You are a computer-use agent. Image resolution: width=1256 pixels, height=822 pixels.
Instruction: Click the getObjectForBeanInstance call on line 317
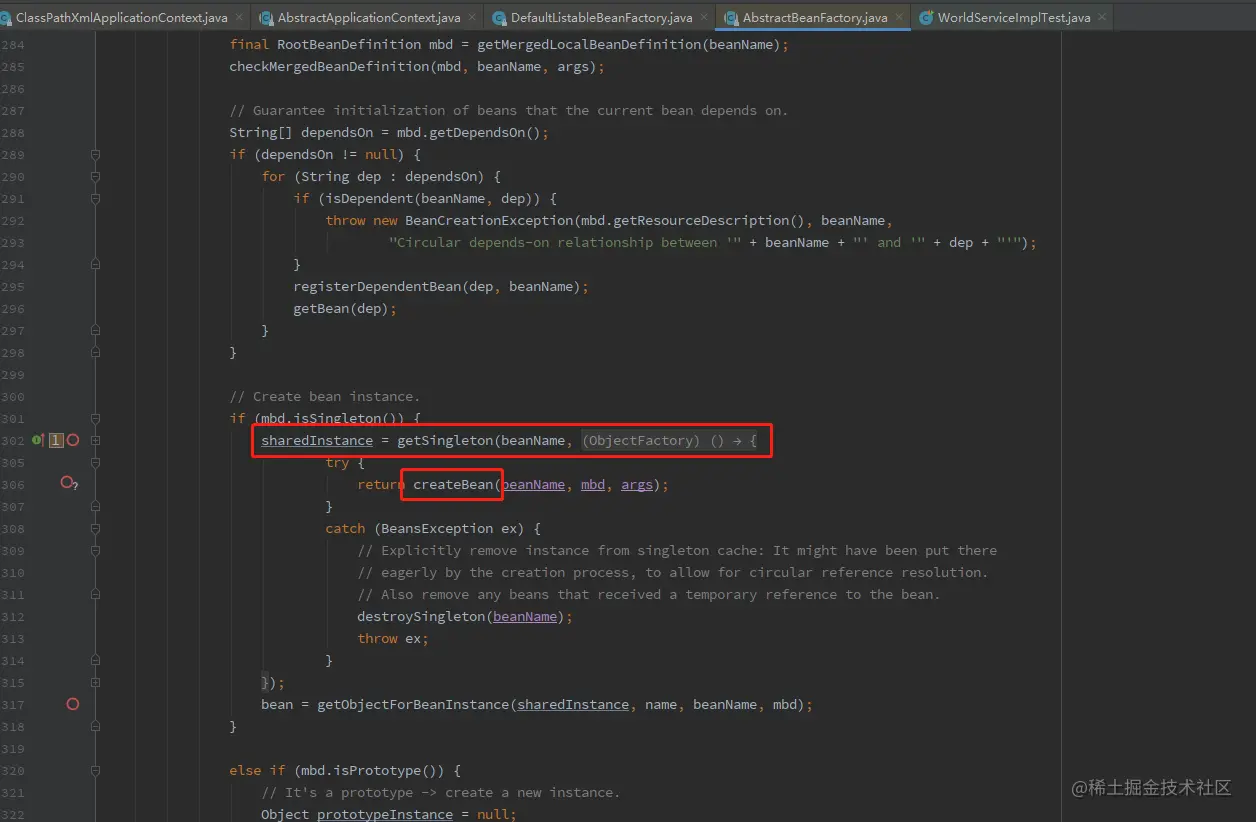pyautogui.click(x=413, y=704)
